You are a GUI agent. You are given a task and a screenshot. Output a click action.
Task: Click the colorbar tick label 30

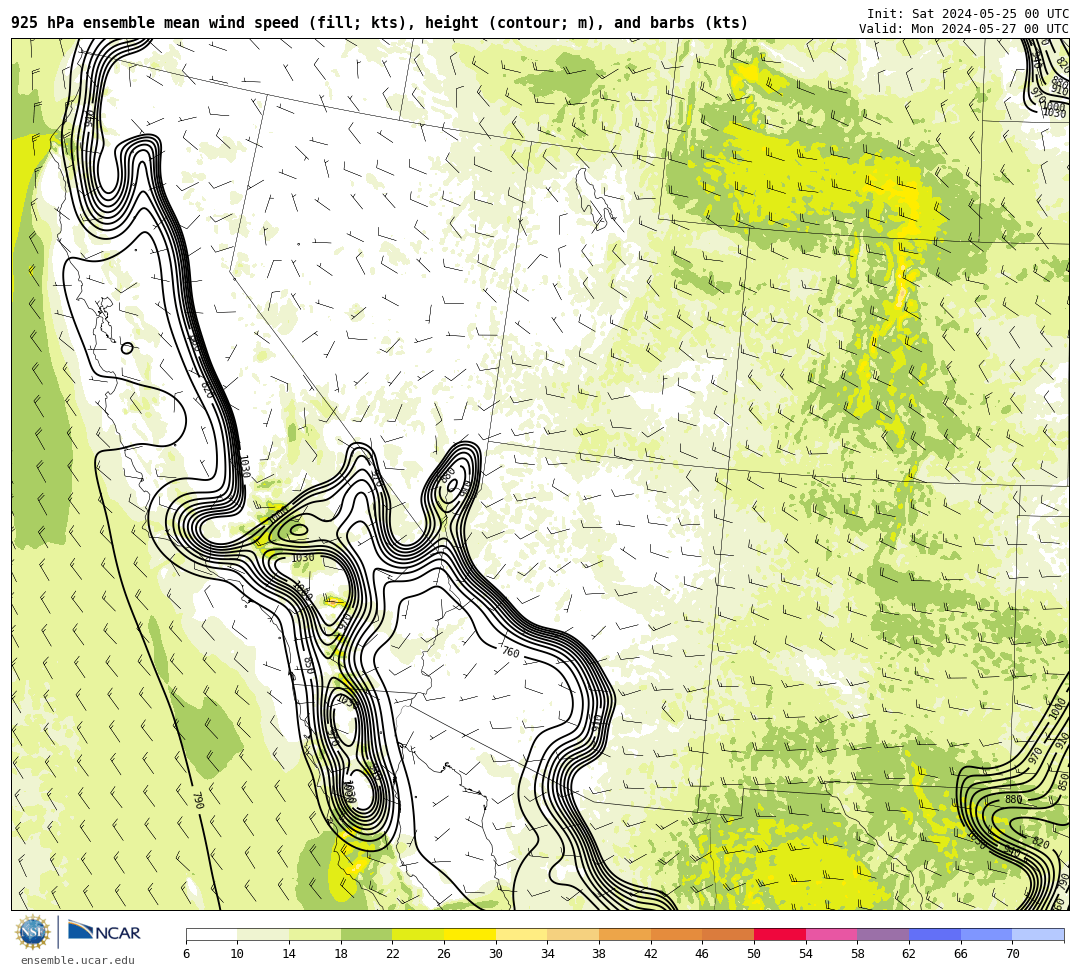click(496, 954)
